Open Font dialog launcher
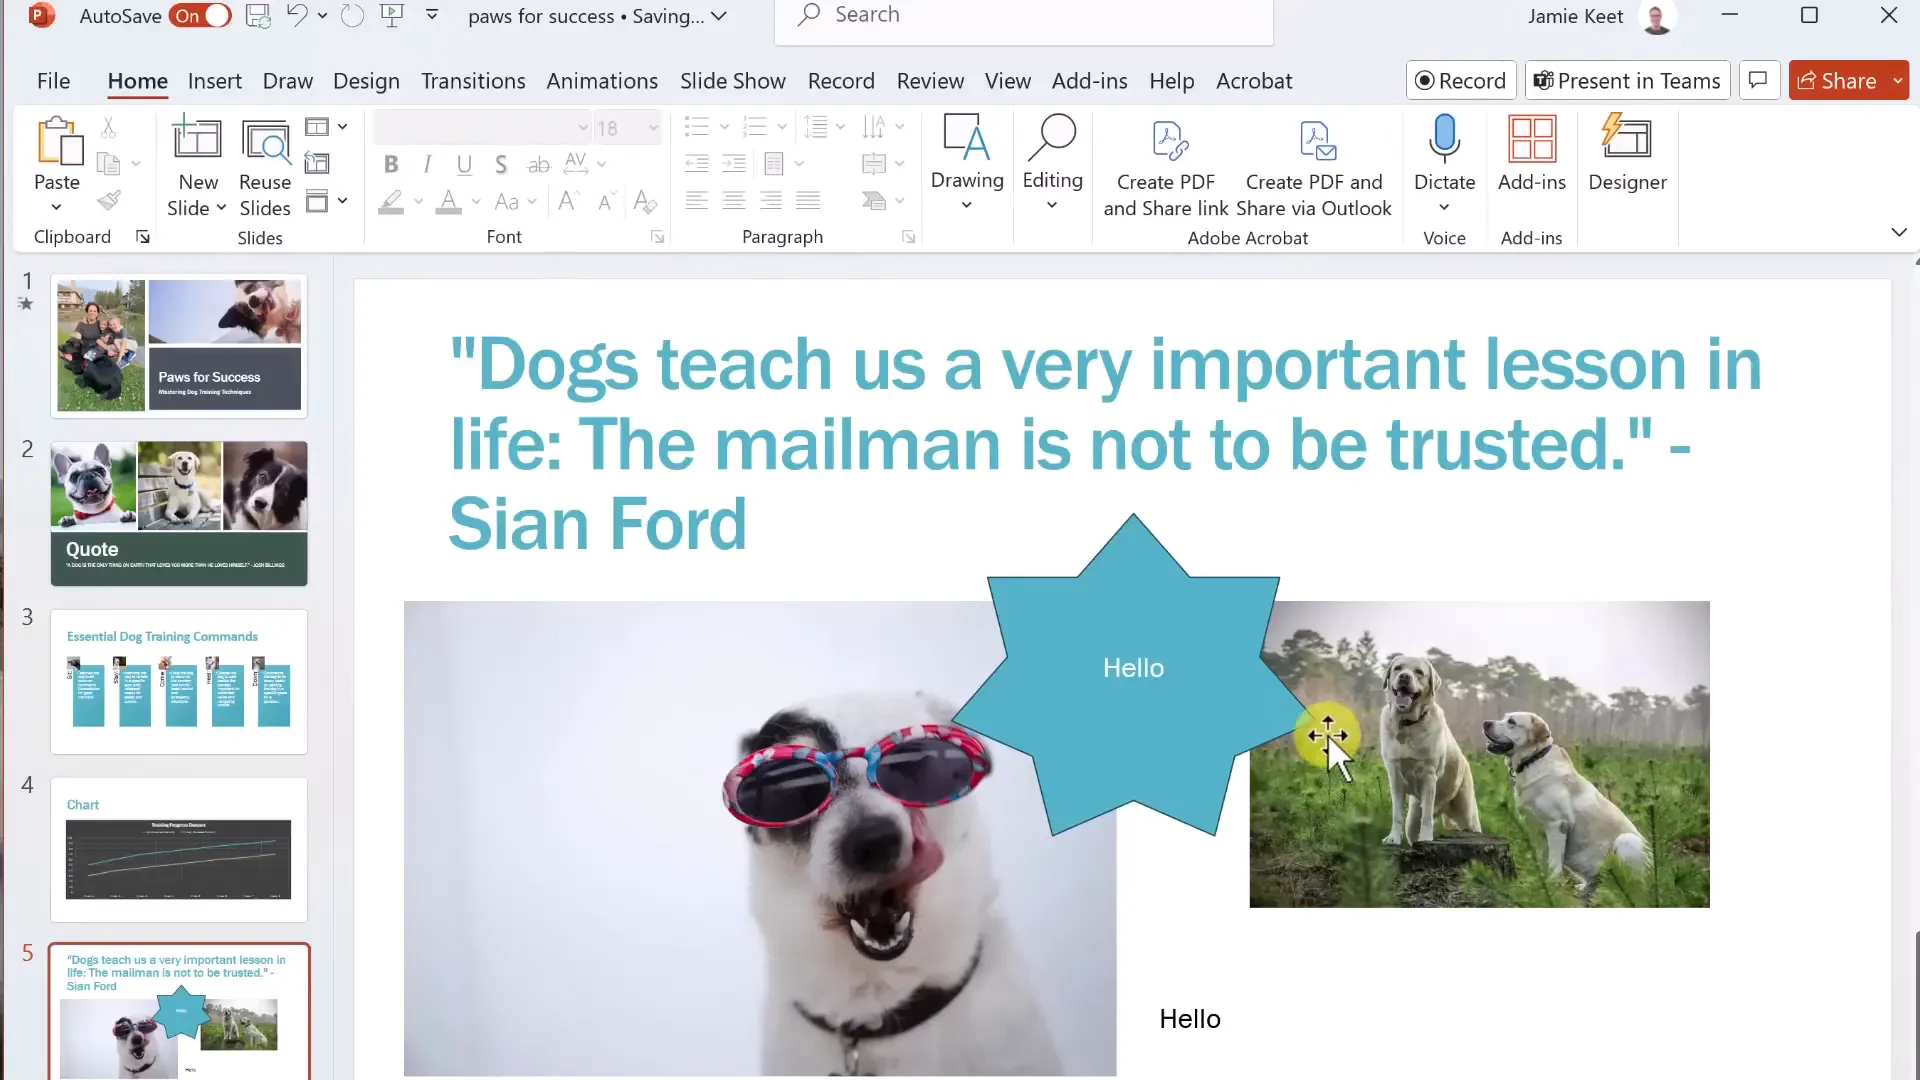The height and width of the screenshot is (1080, 1920). pyautogui.click(x=657, y=237)
